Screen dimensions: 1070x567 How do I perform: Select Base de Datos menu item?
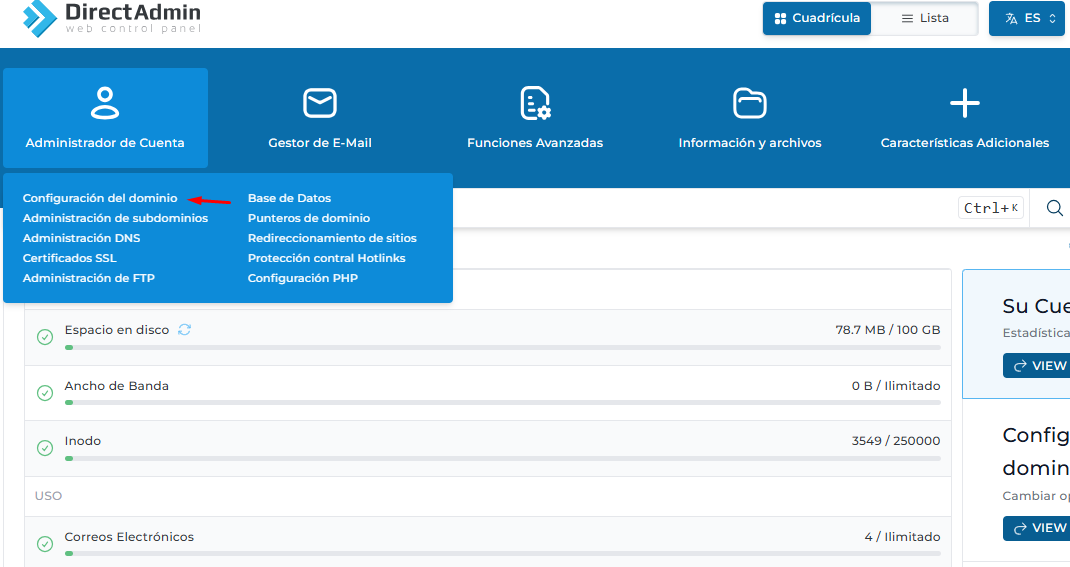tap(289, 198)
